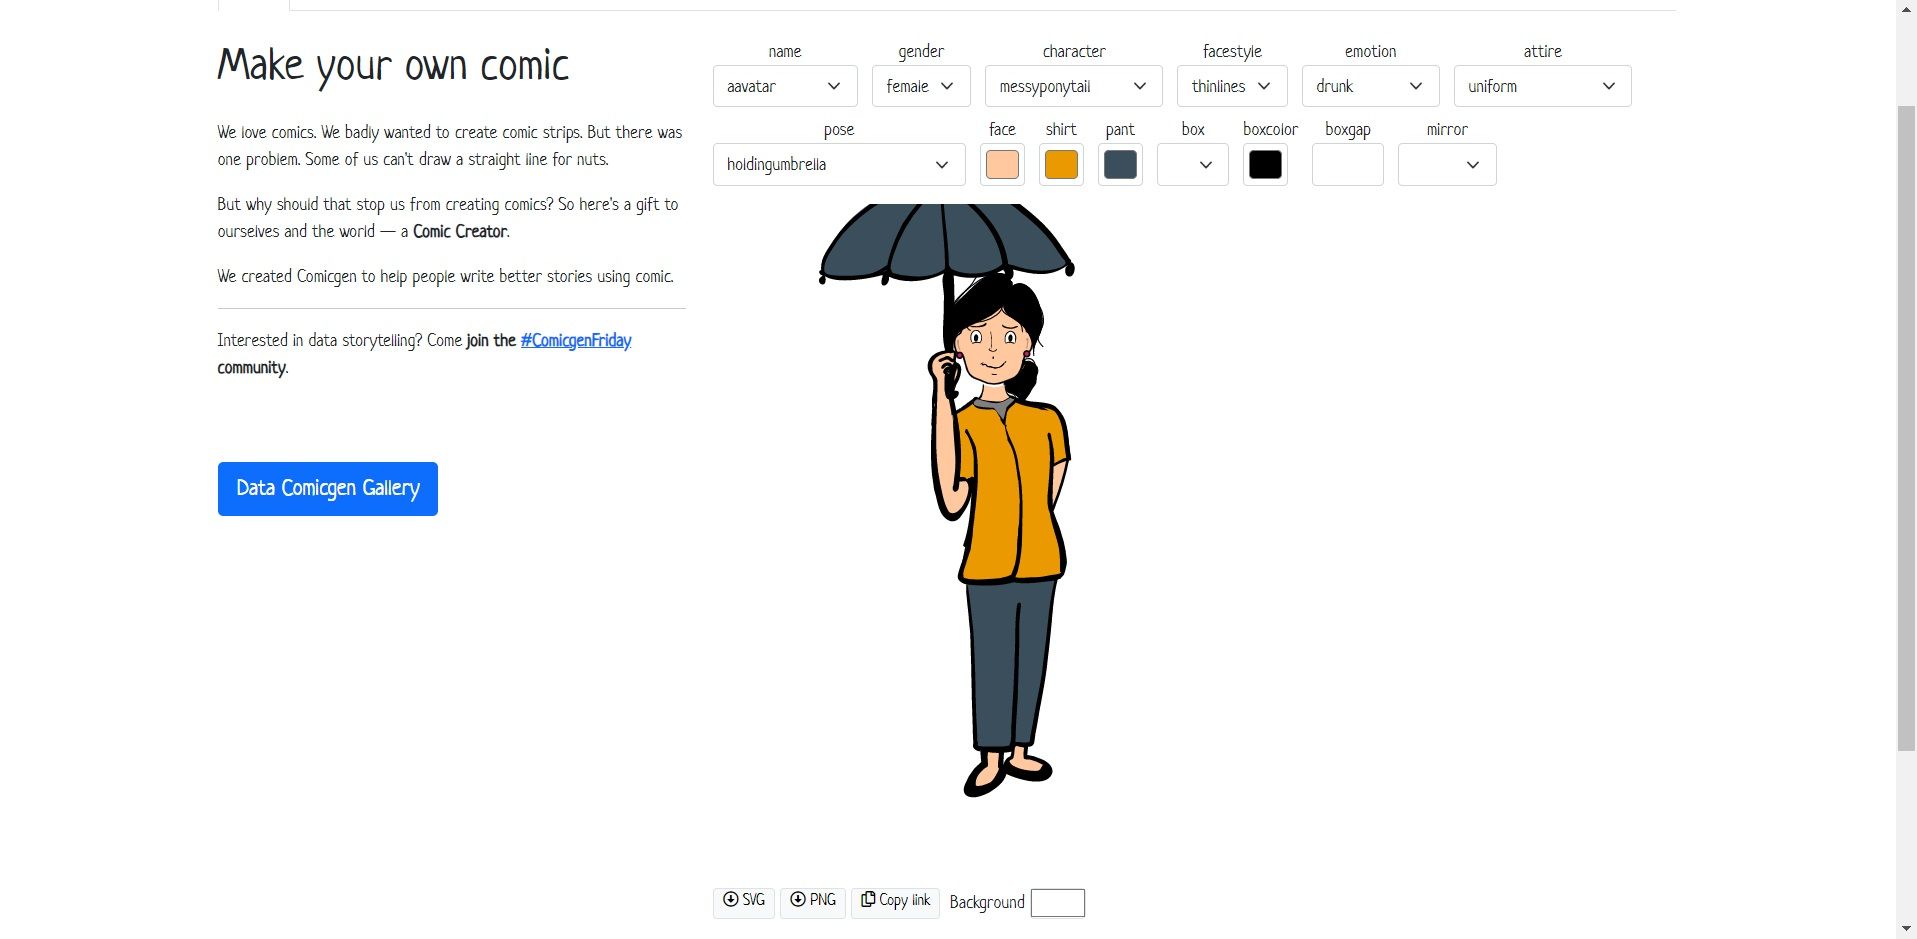
Task: Click the black boxcolor swatch
Action: point(1265,165)
